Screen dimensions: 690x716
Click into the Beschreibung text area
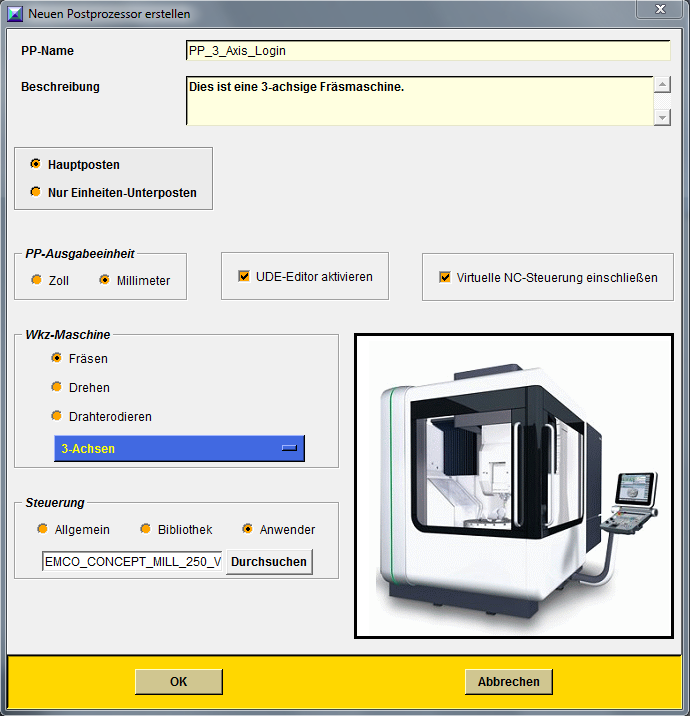420,100
